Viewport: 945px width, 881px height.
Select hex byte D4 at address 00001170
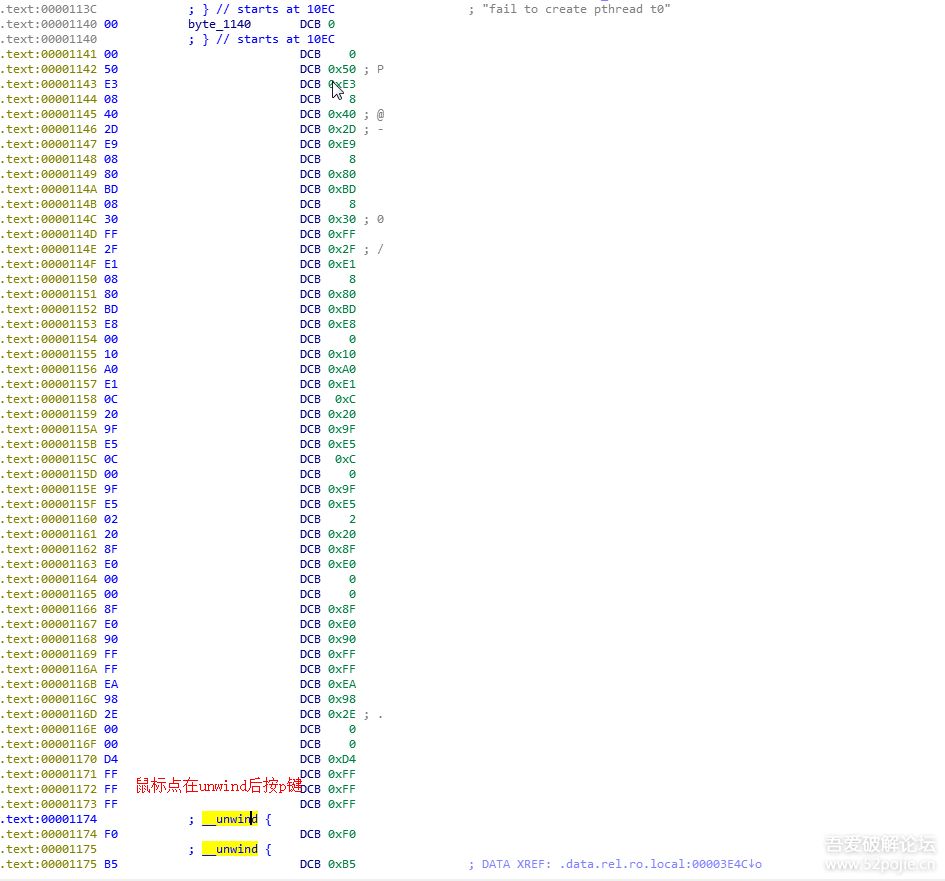(111, 759)
